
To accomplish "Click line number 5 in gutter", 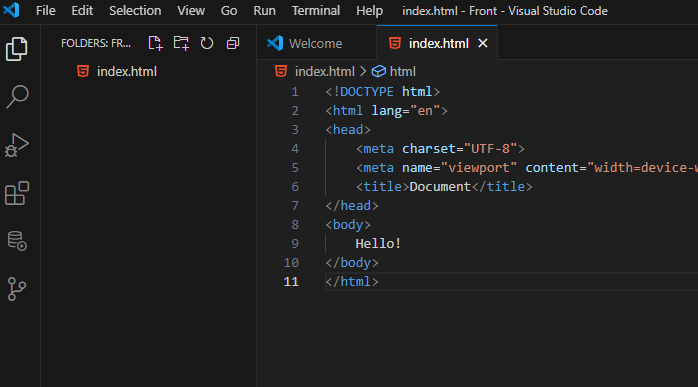I will pyautogui.click(x=295, y=168).
